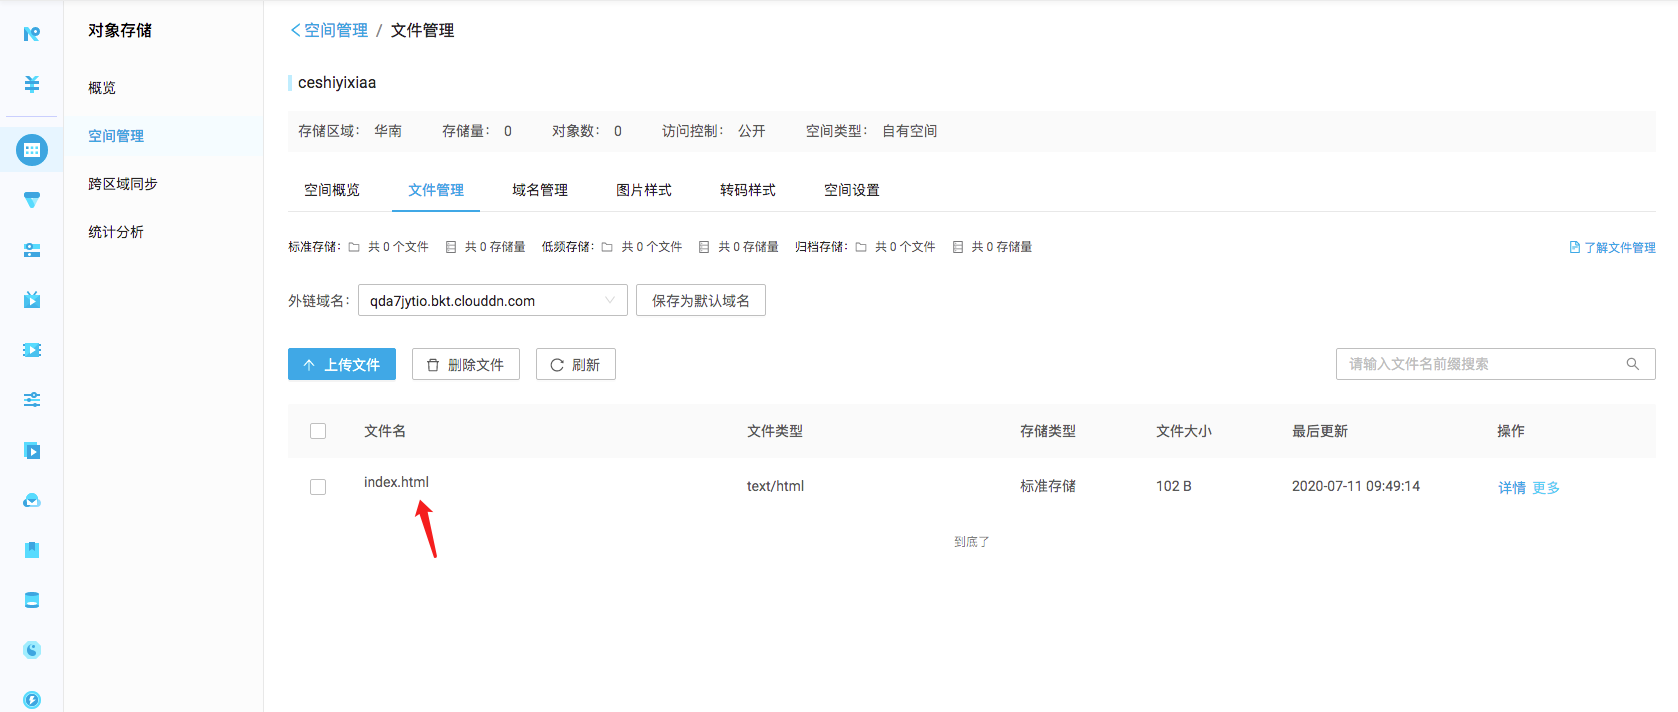This screenshot has height=712, width=1678.
Task: Click the file name prefix search field
Action: coord(1496,364)
